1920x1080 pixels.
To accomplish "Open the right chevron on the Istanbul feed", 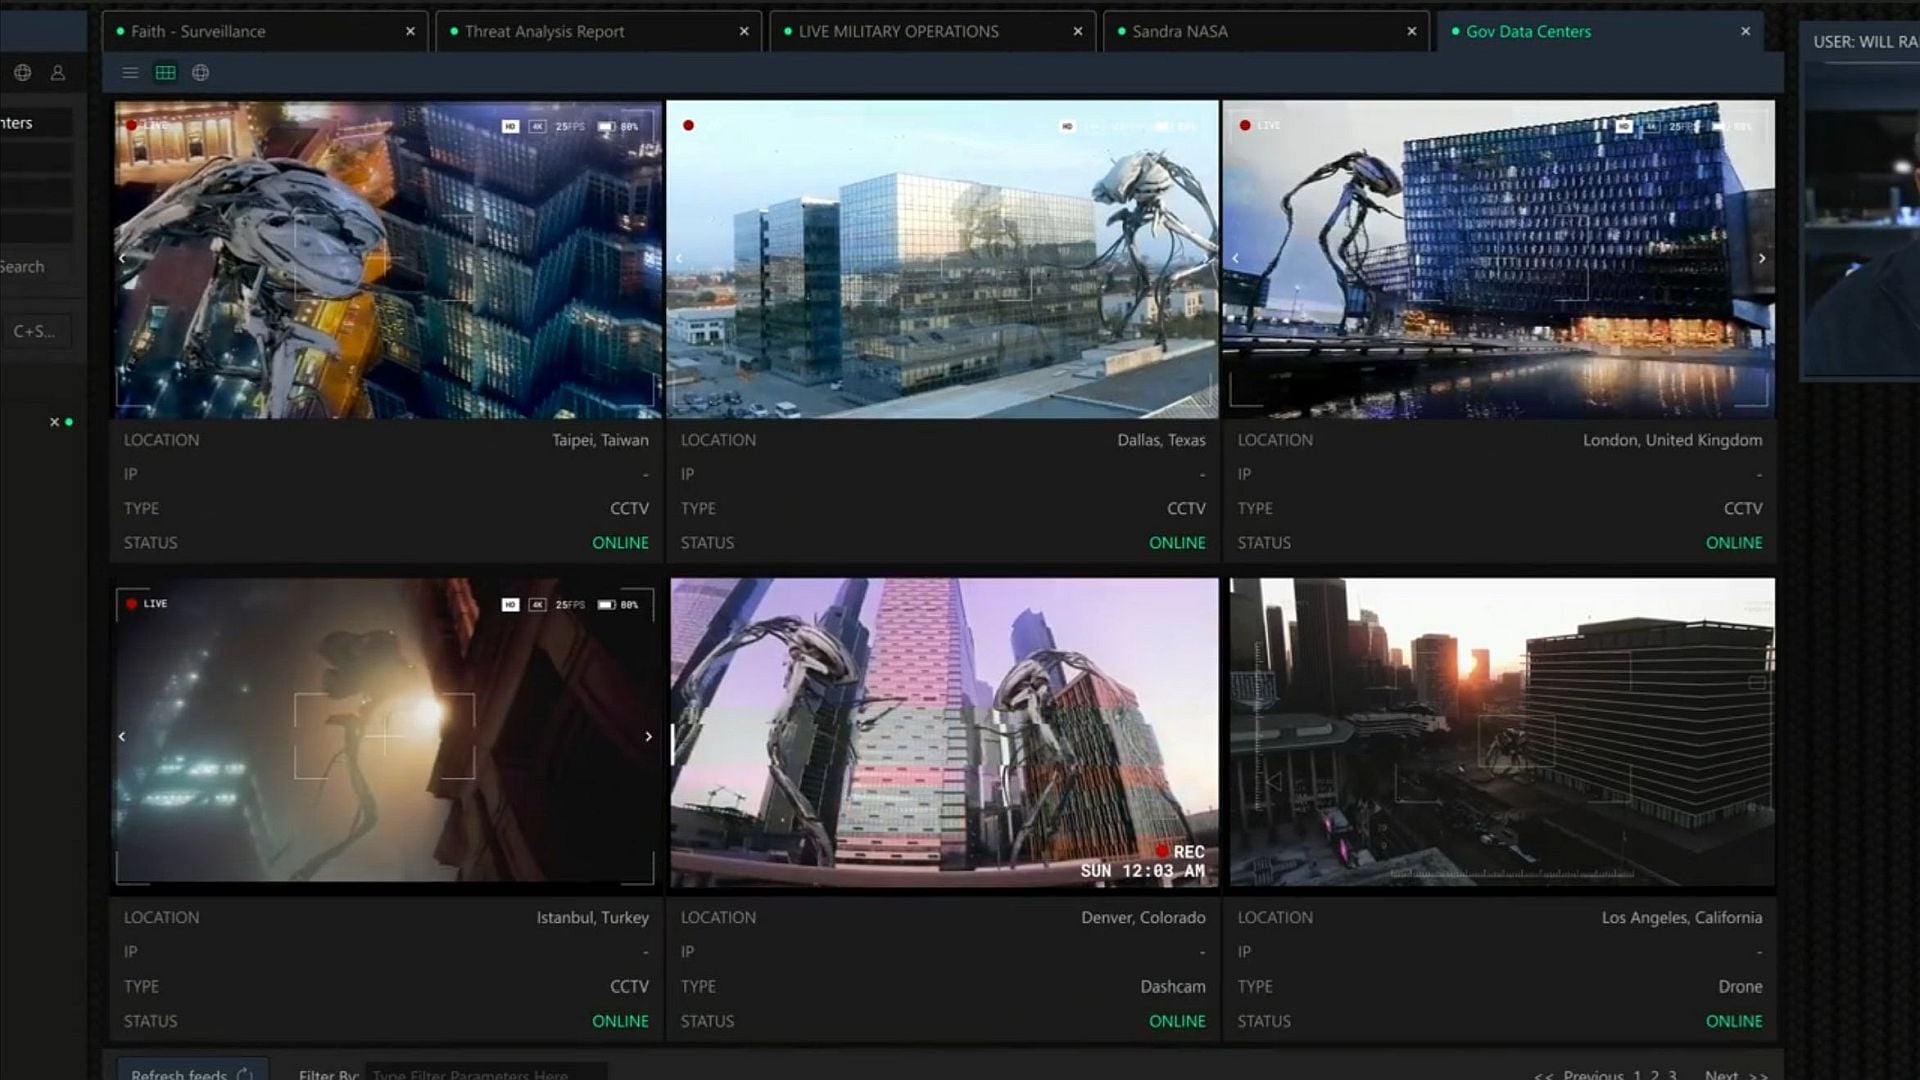I will 650,736.
